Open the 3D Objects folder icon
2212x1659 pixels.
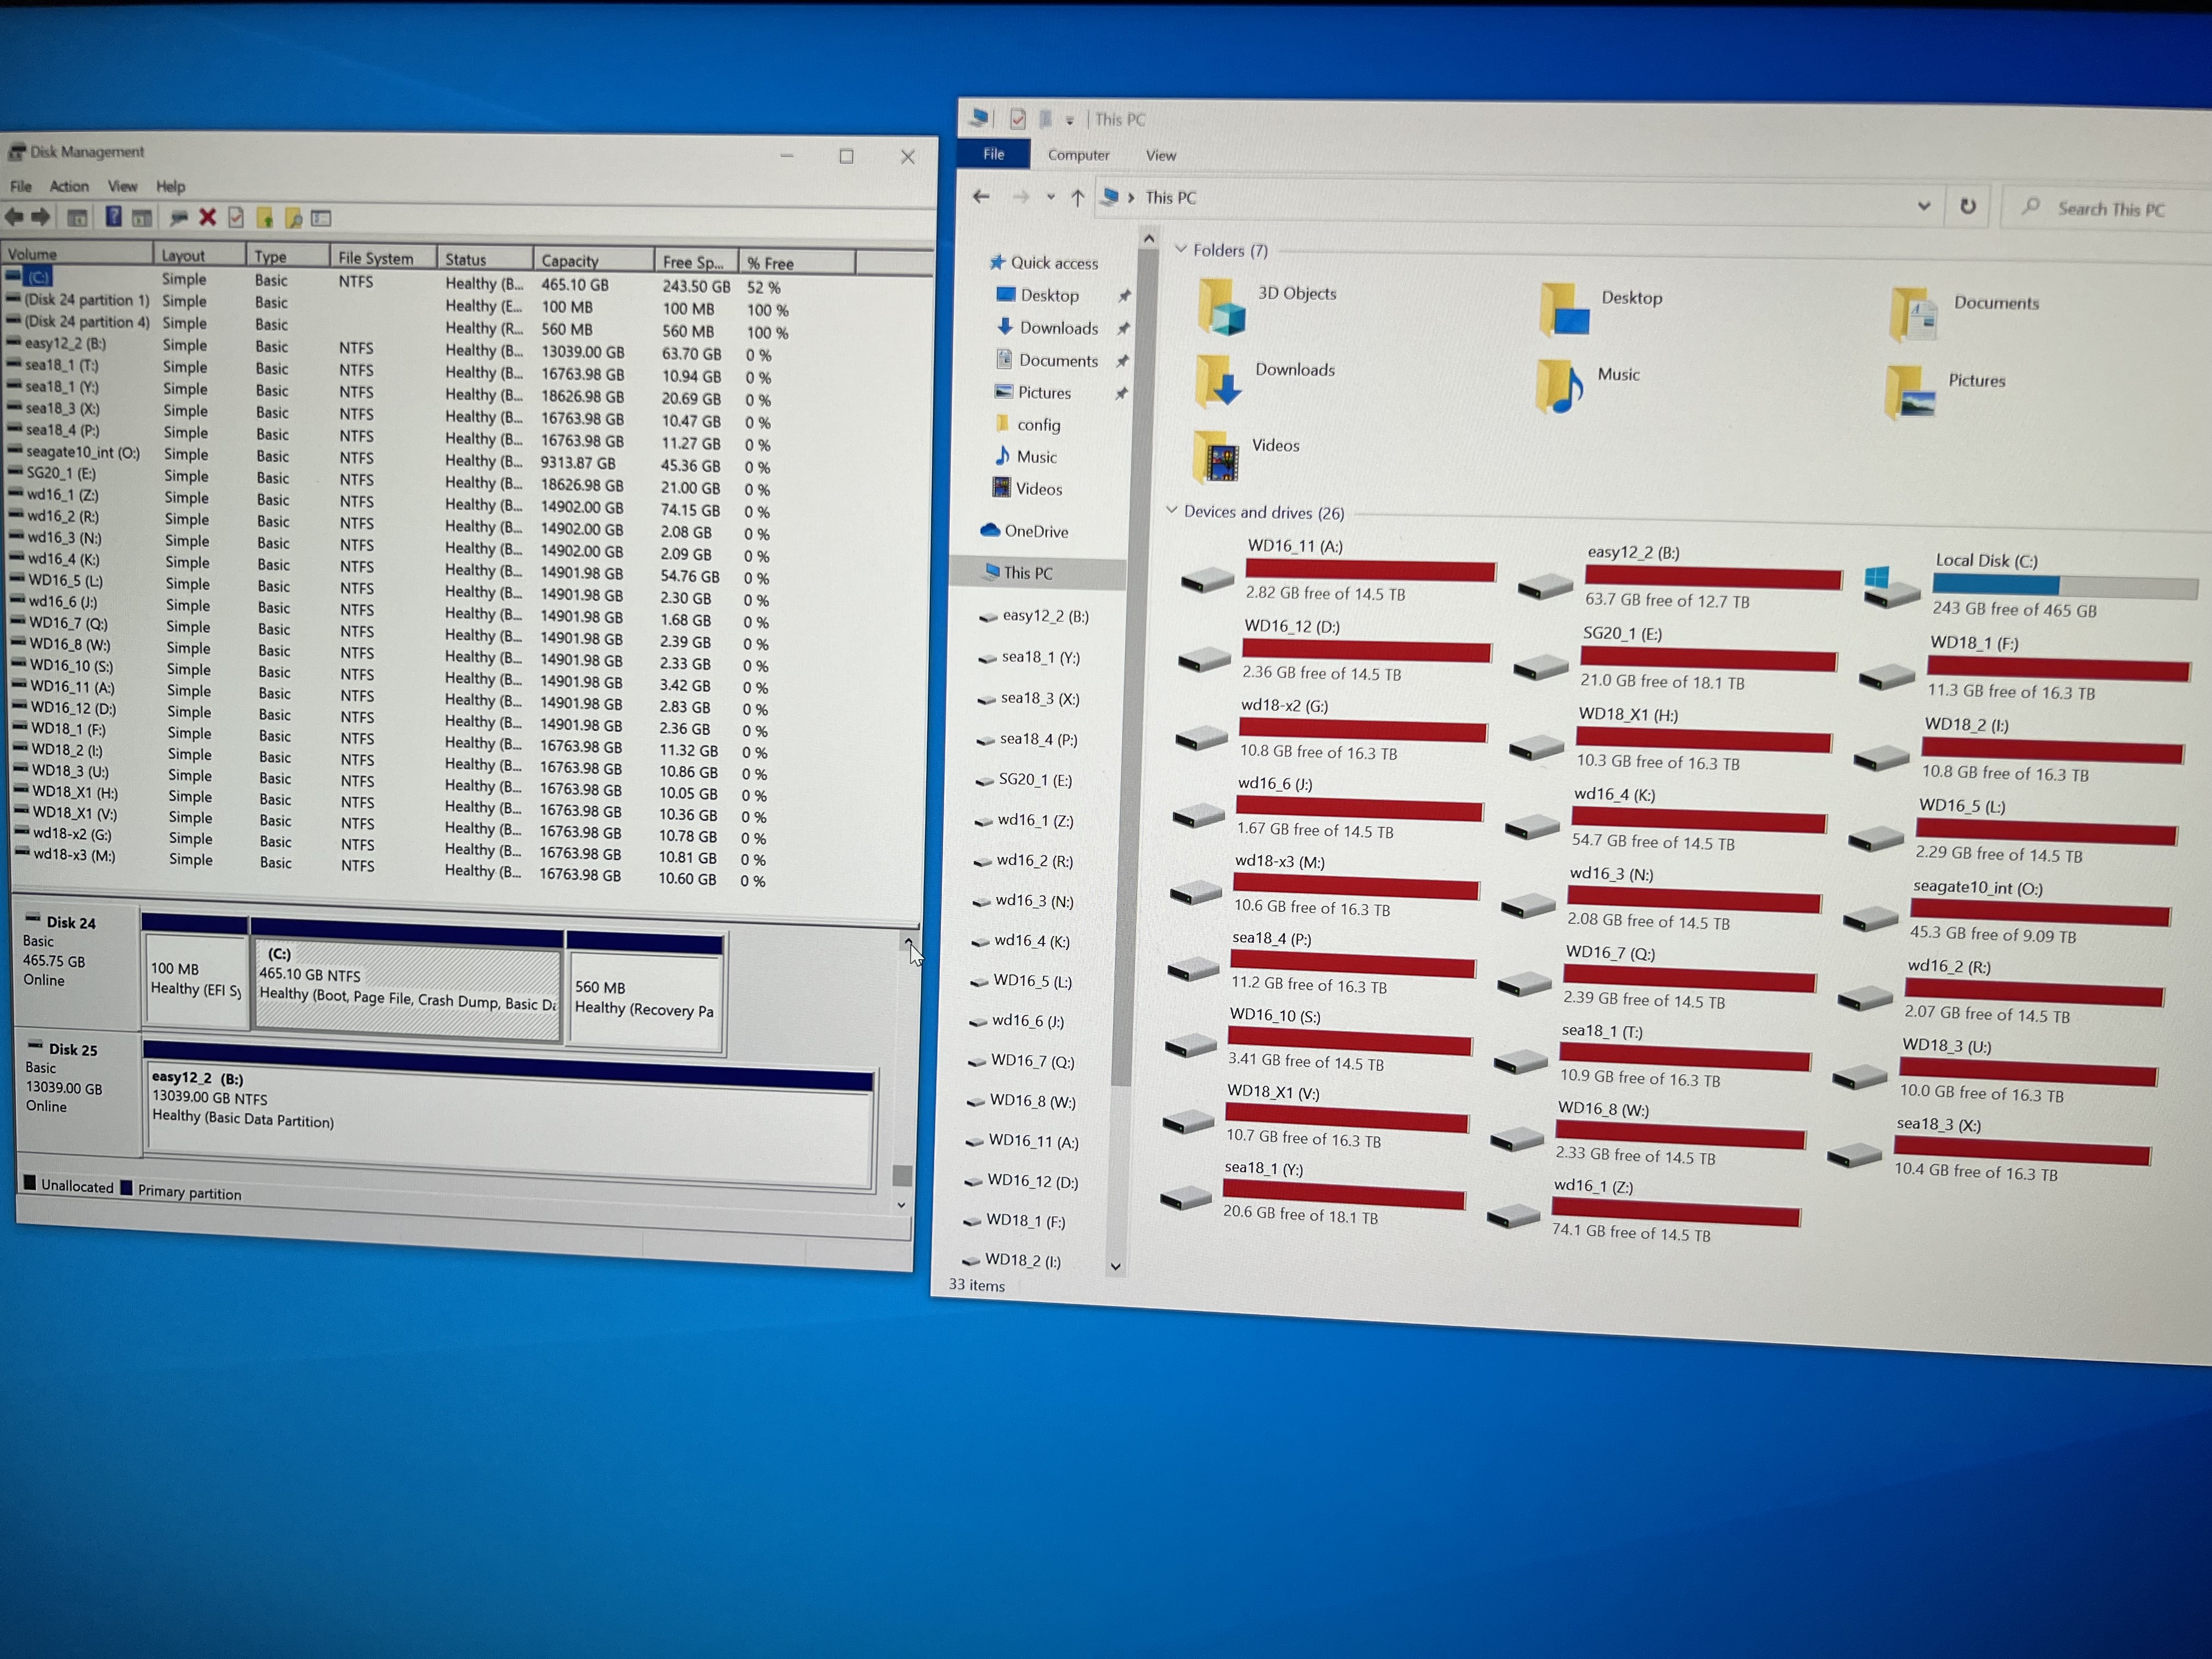[1222, 306]
